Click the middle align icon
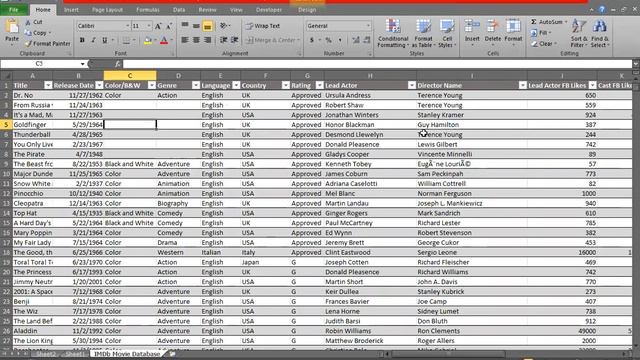Screen dimensions: 640x360 [x=196, y=26]
